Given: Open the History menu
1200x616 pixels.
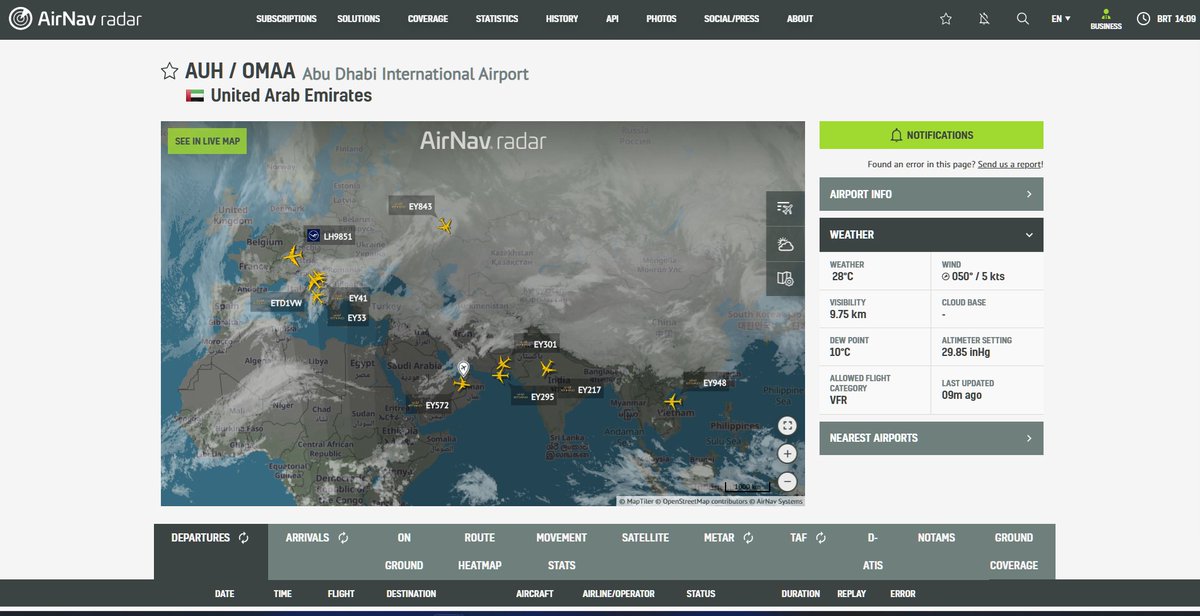Looking at the screenshot, I should tap(562, 19).
